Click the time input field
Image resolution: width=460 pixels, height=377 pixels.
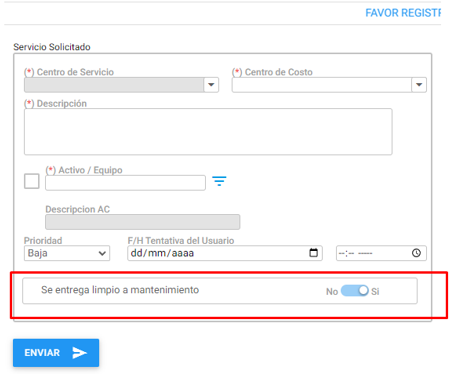coord(381,253)
